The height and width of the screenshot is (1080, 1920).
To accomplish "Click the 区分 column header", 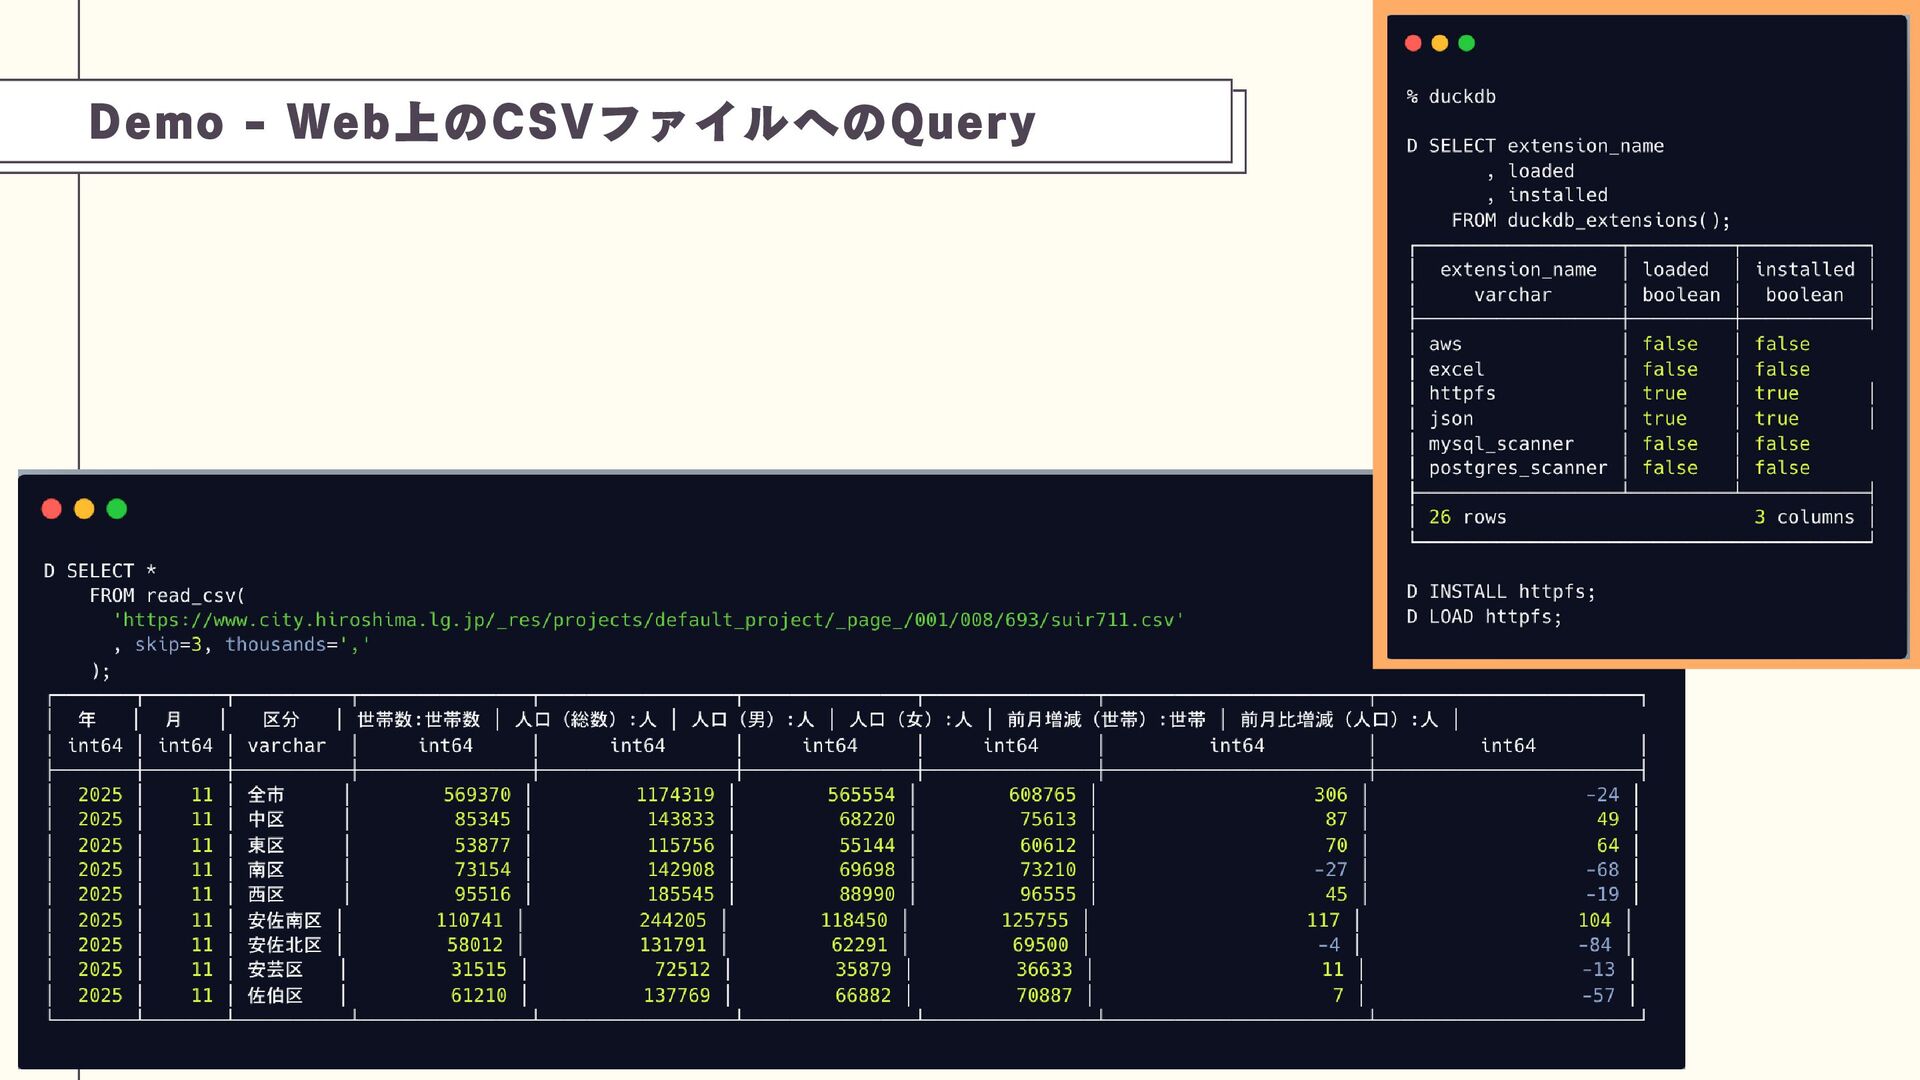I will 281,720.
